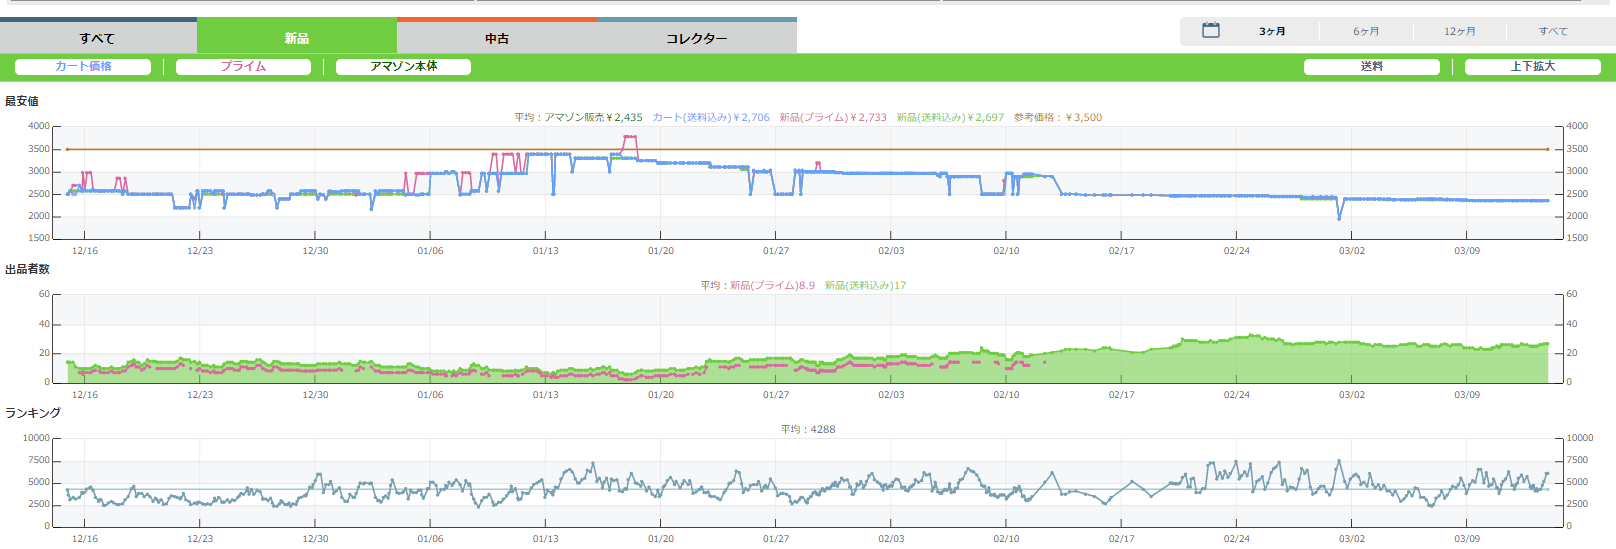Click the 参考価格 ¥3,500 legend label

click(1058, 118)
